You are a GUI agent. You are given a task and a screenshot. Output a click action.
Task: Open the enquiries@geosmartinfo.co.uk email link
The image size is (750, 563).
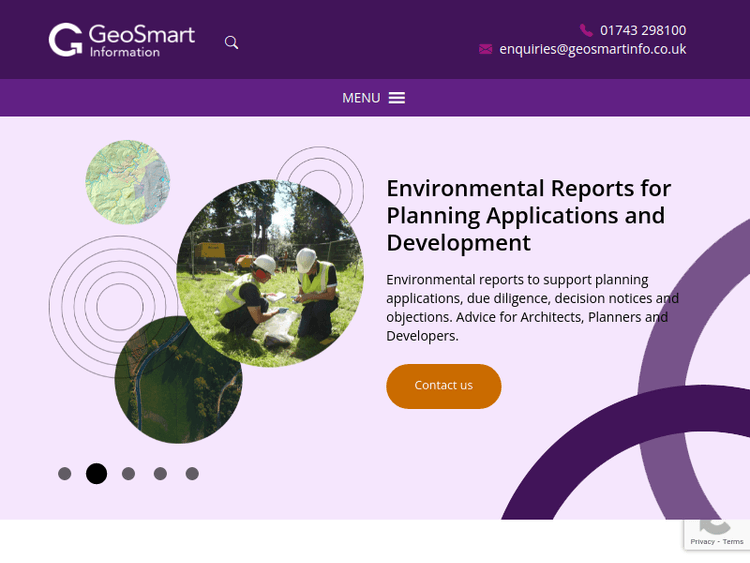click(592, 49)
